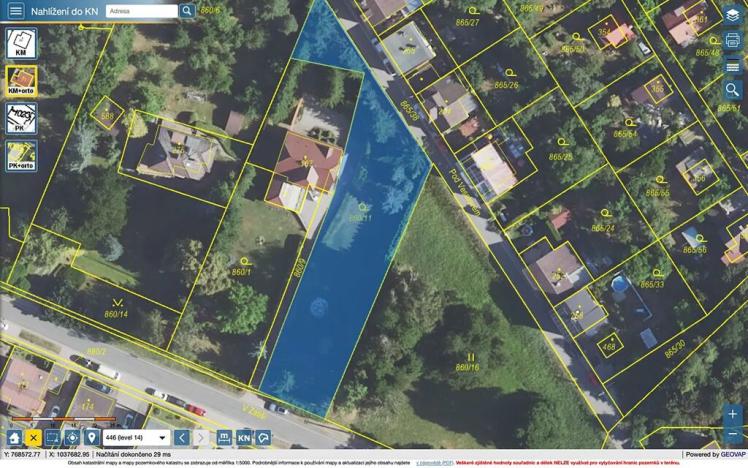Click the address search magnifier button
This screenshot has height=468, width=748.
pos(187,11)
